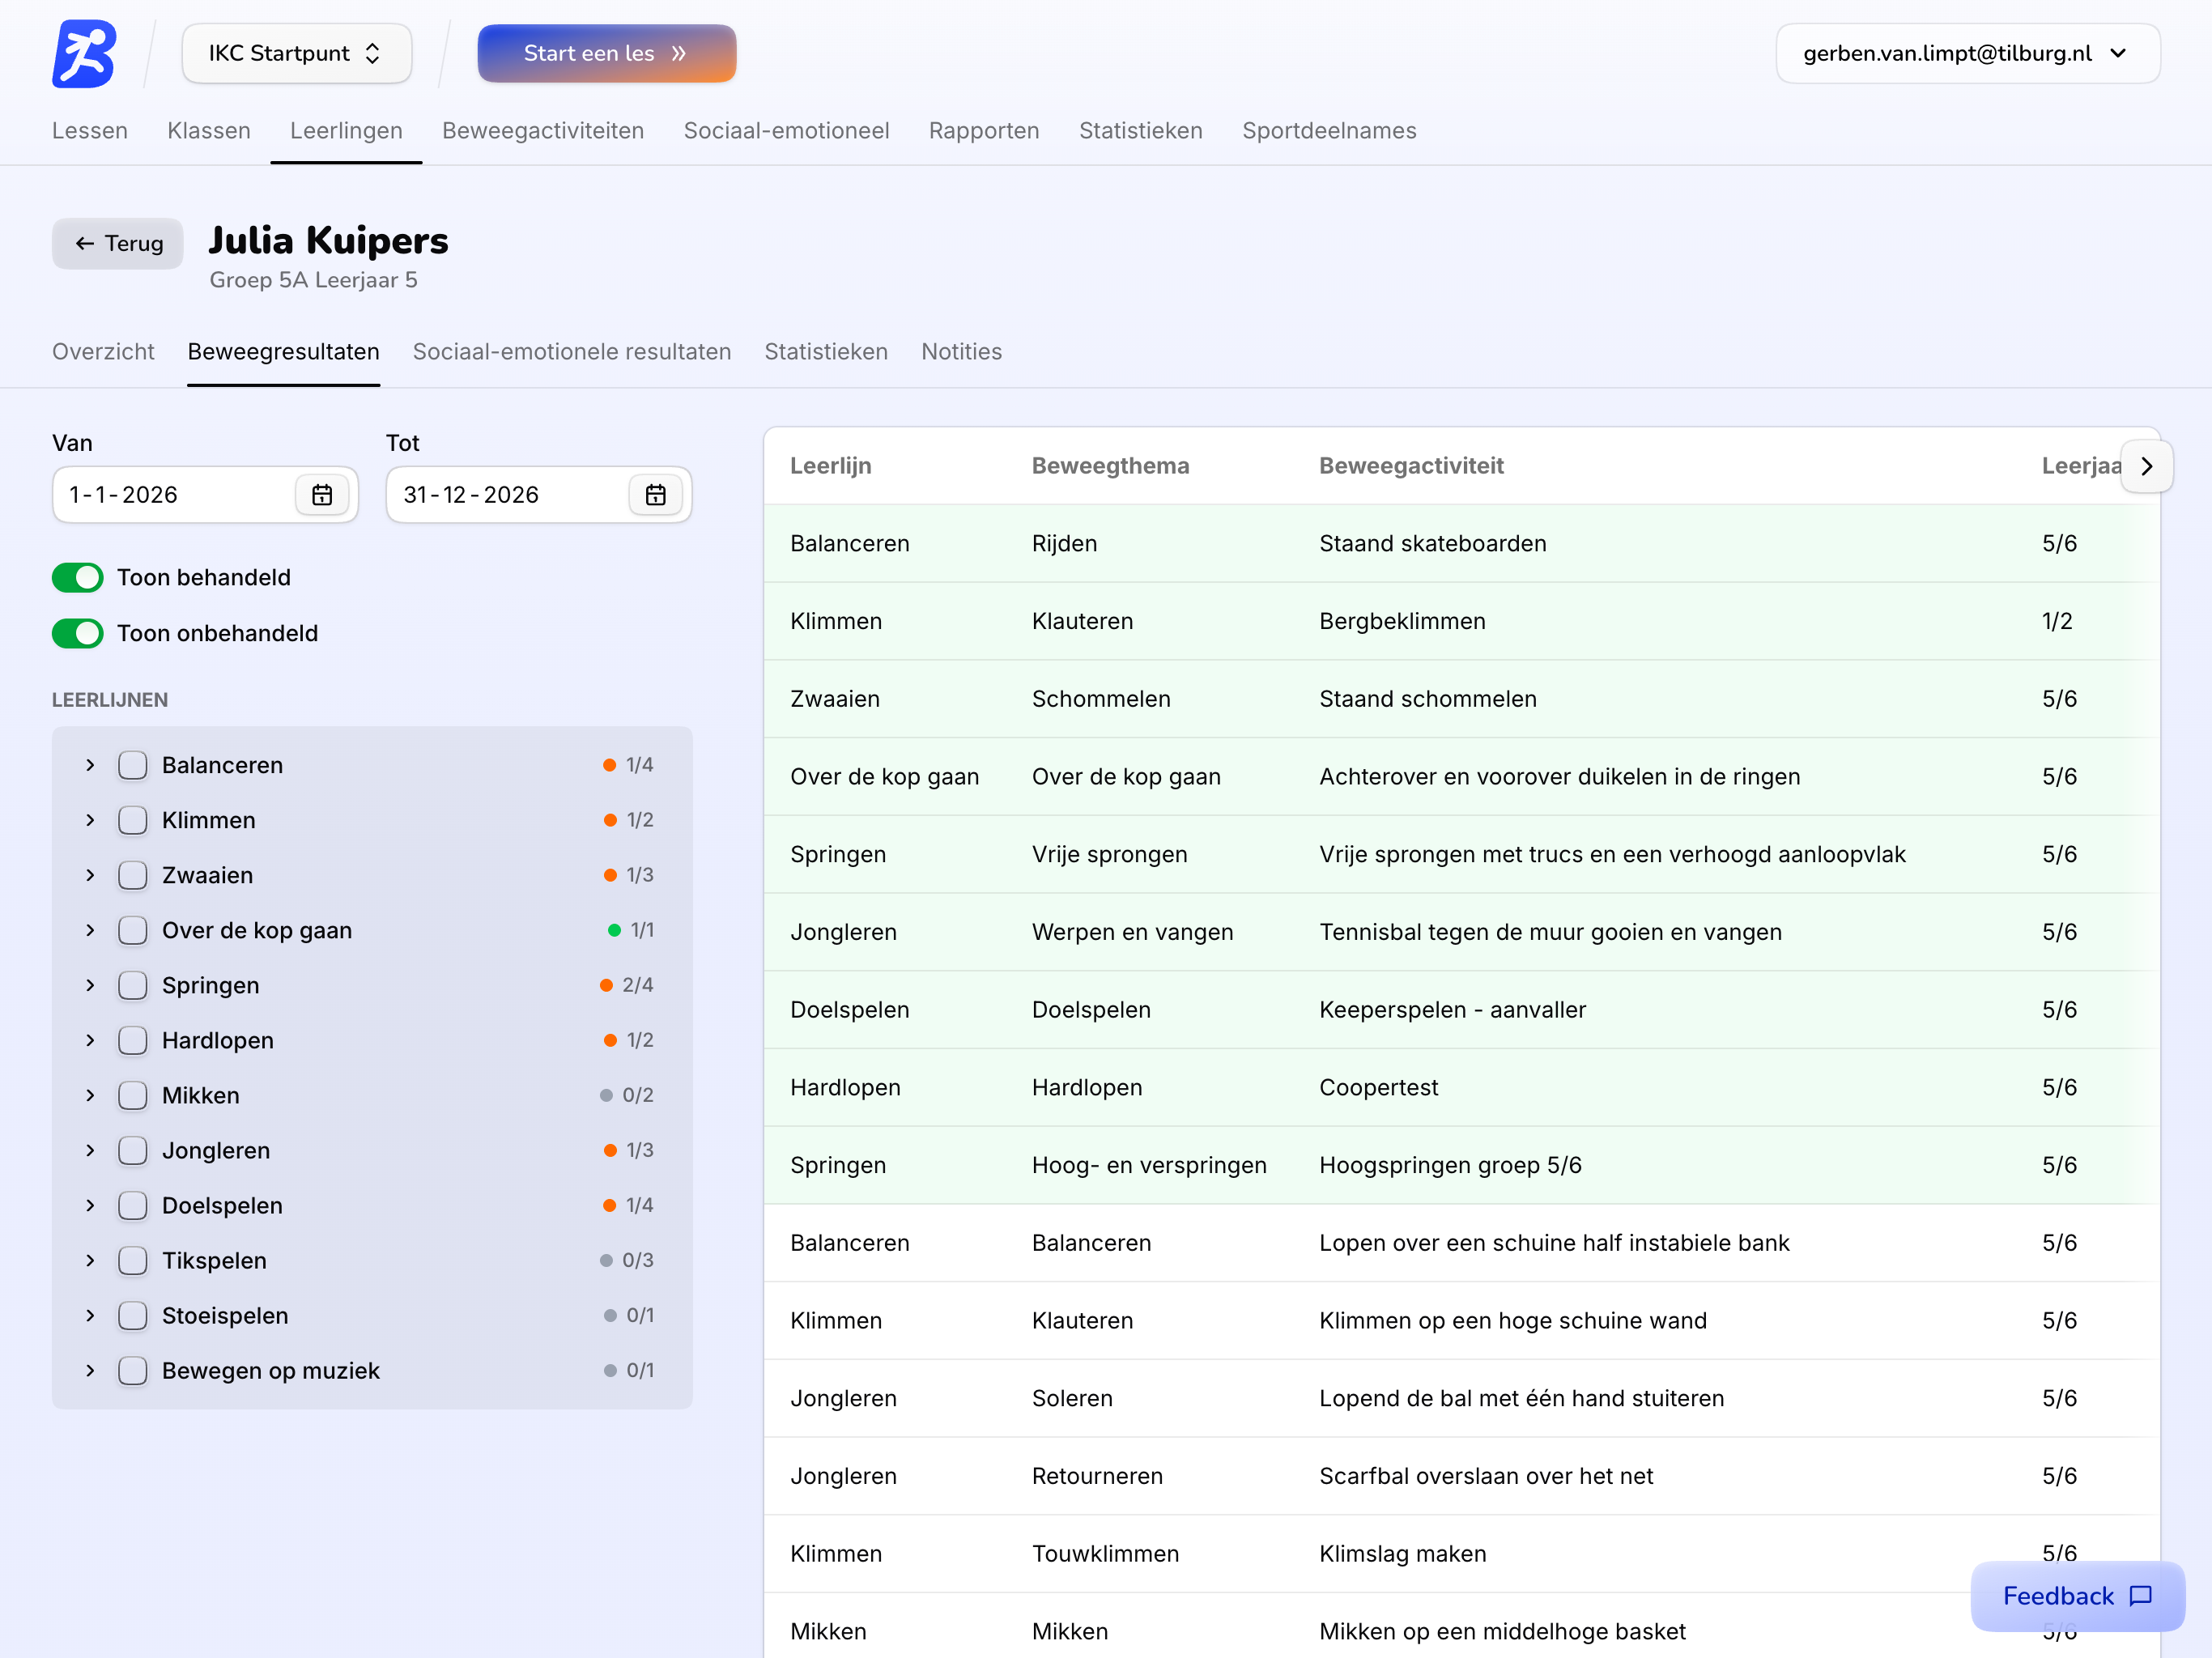
Task: Click the Feedback speech bubble button
Action: pos(2077,1595)
